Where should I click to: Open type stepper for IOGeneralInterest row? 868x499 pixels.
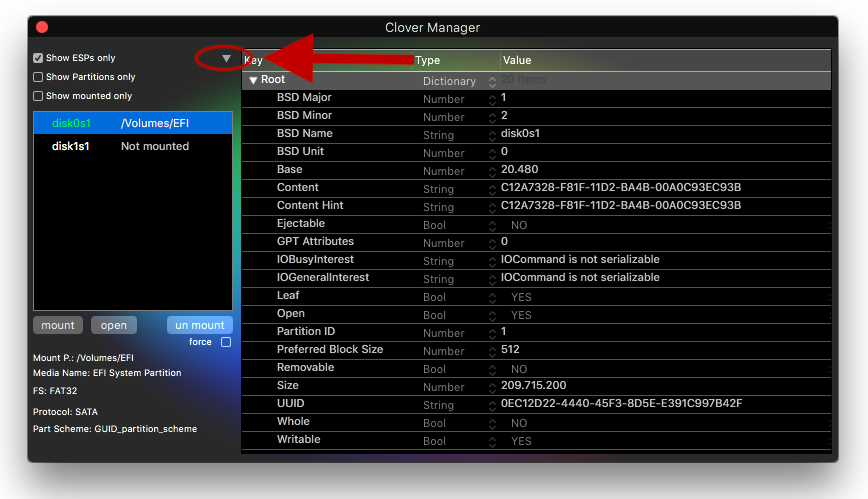(x=492, y=280)
